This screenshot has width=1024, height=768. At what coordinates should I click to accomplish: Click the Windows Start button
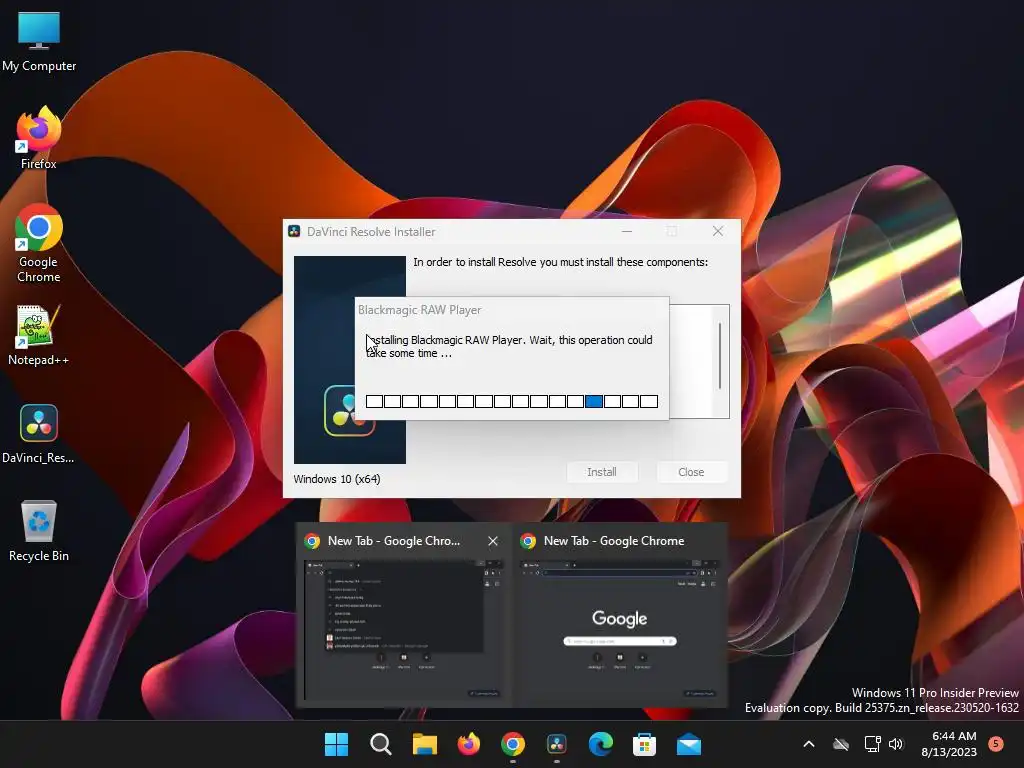pos(336,744)
